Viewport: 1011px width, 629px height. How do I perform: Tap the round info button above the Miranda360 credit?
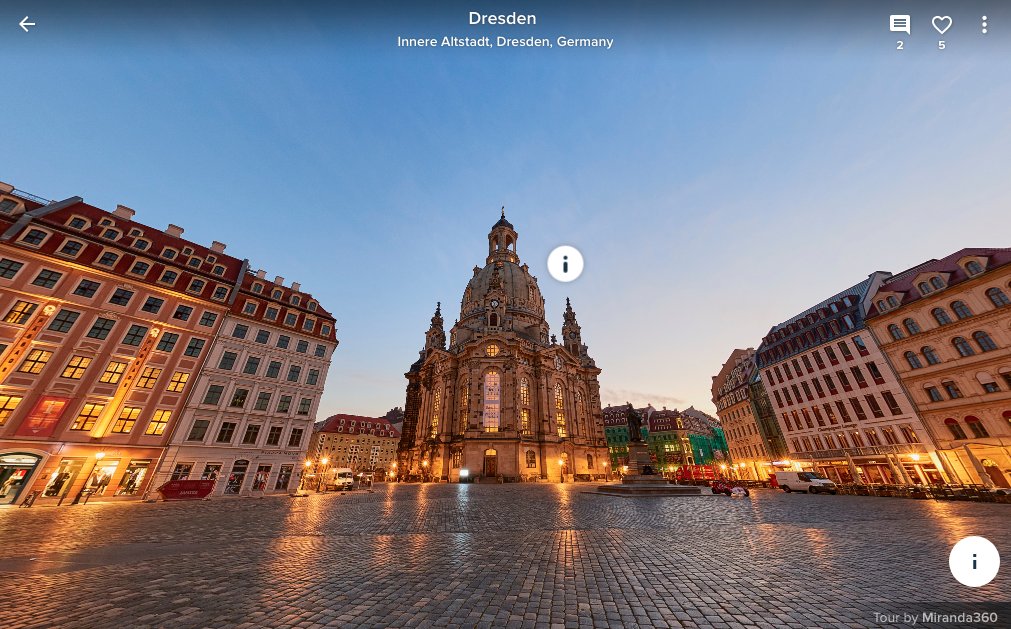[x=974, y=561]
